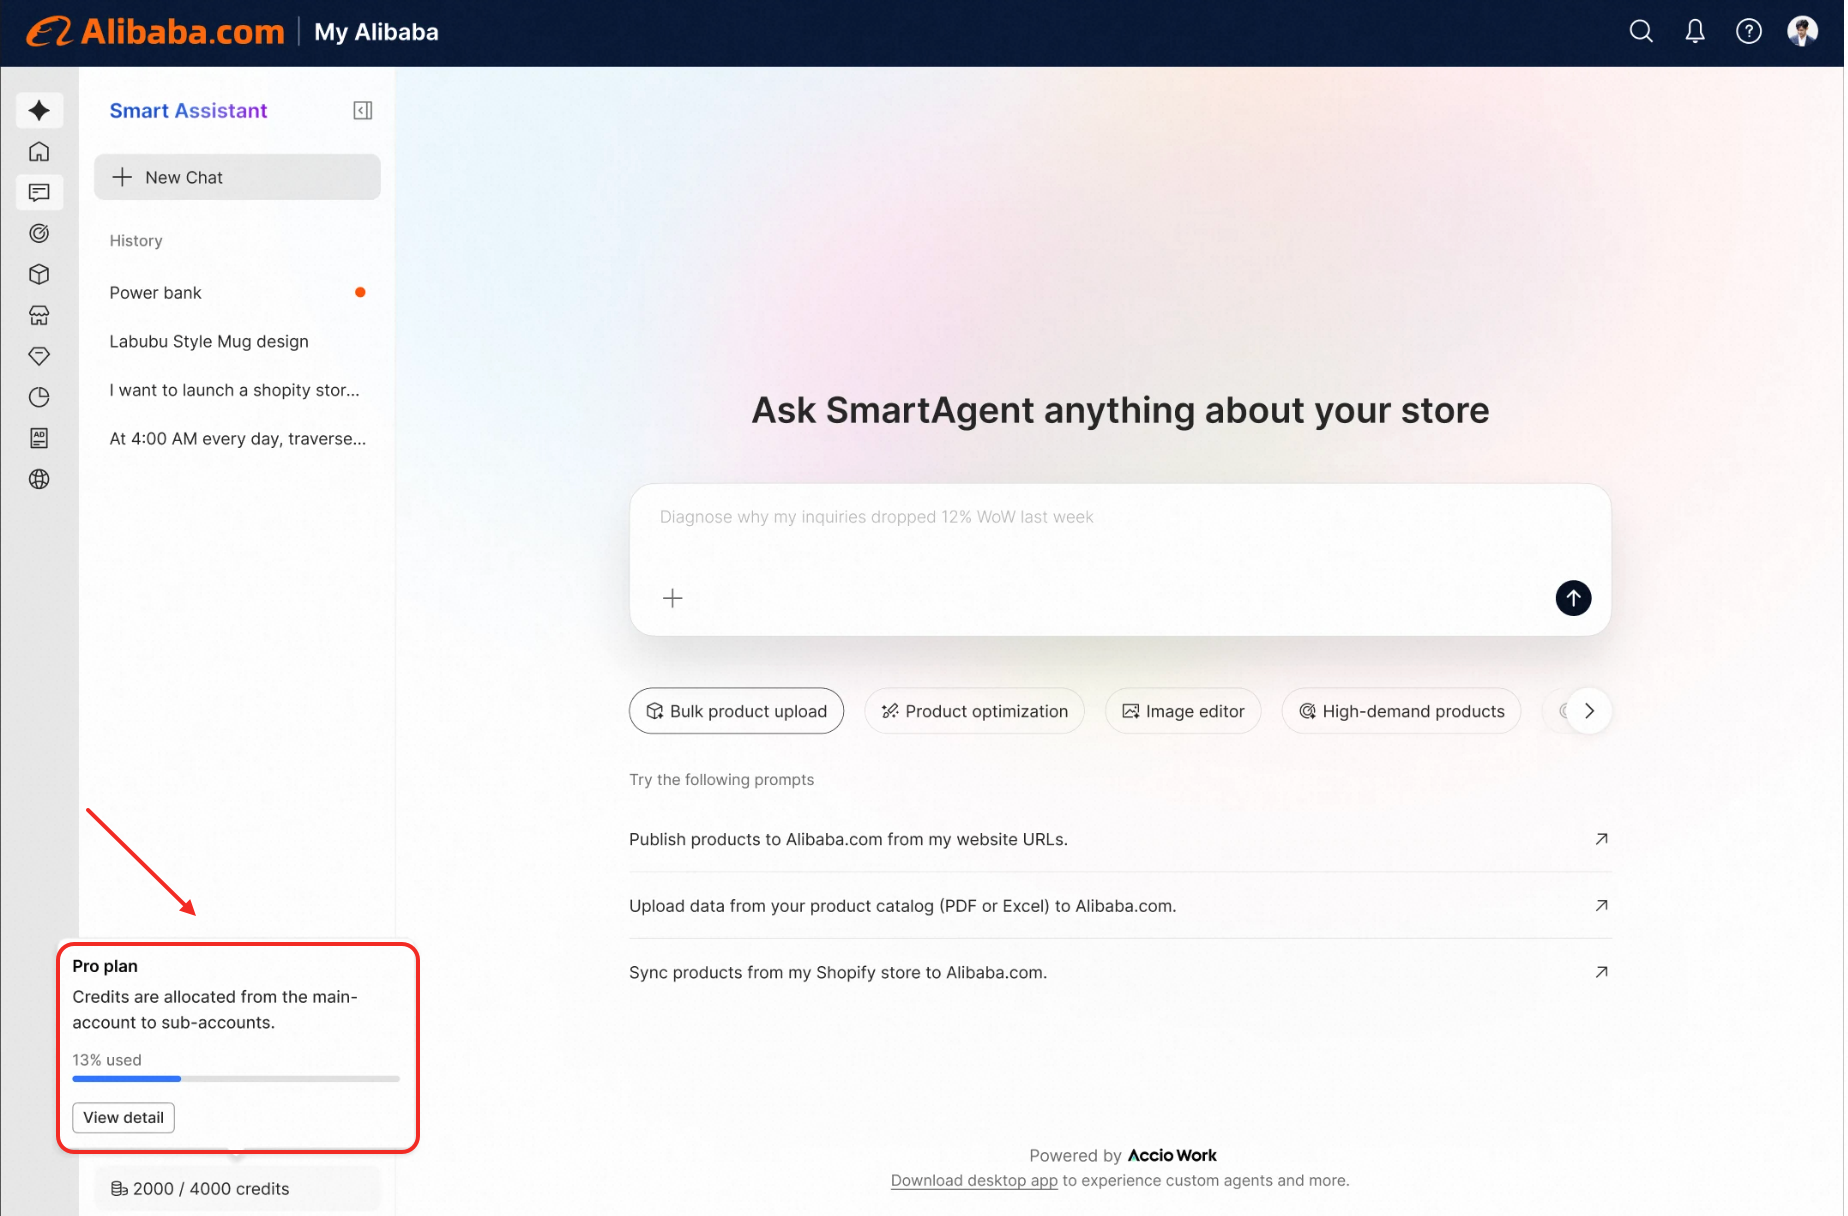Open the 'I want to launch a shopity stor...' chat
Image resolution: width=1848 pixels, height=1216 pixels.
(237, 390)
